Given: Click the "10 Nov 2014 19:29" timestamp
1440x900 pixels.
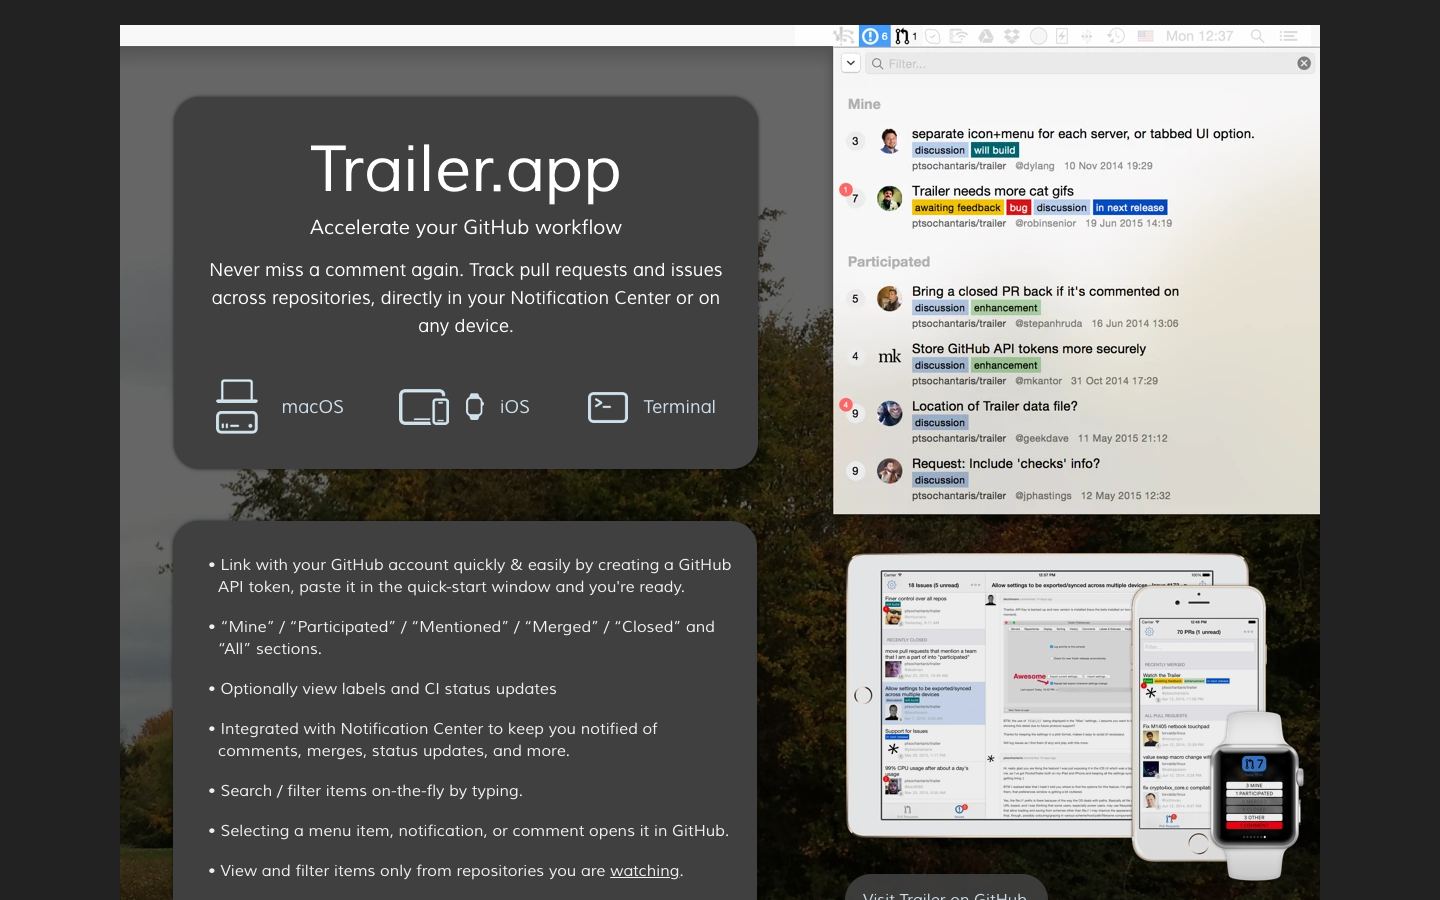Looking at the screenshot, I should 1108,166.
